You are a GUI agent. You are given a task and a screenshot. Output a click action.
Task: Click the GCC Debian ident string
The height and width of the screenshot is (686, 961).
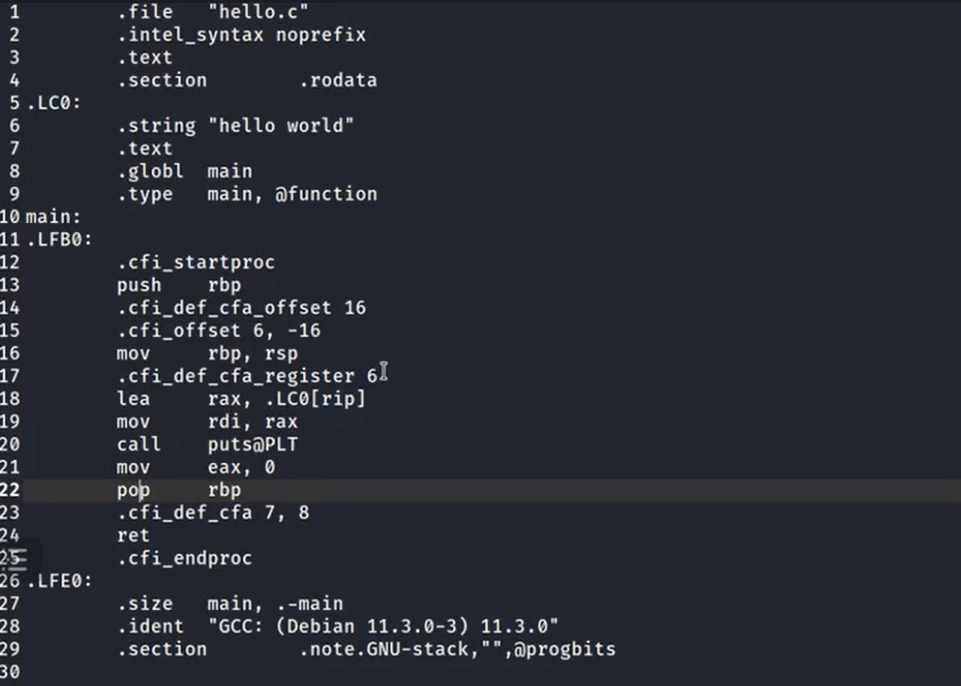(x=383, y=627)
